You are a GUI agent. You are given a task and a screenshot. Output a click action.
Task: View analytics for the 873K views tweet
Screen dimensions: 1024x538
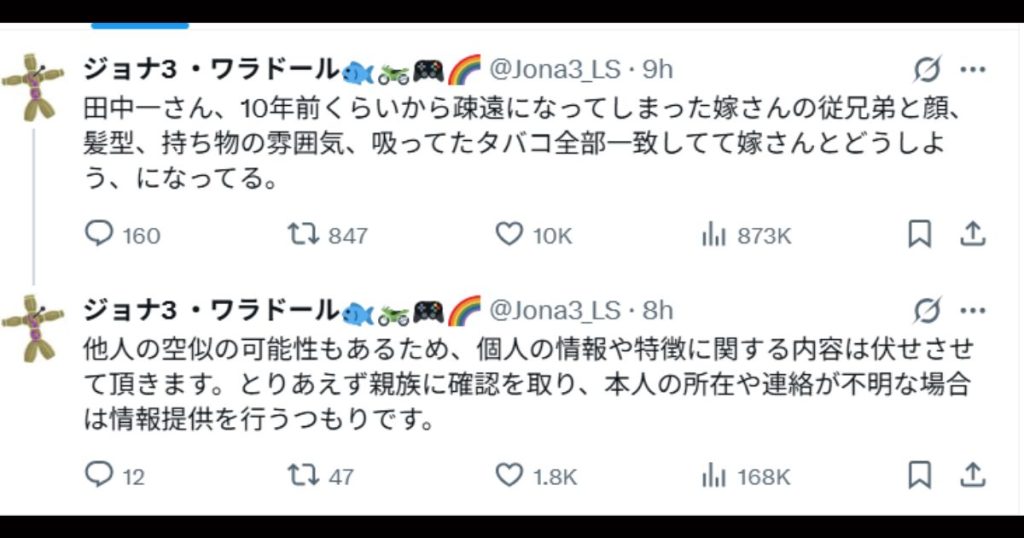point(714,235)
